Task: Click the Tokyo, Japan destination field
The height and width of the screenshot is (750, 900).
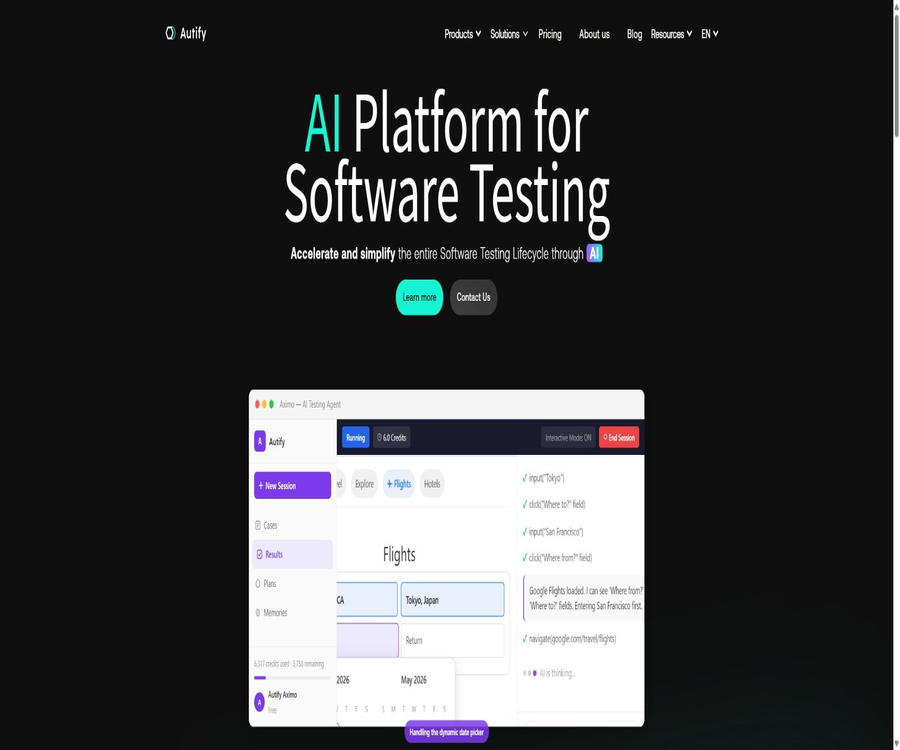Action: point(452,600)
